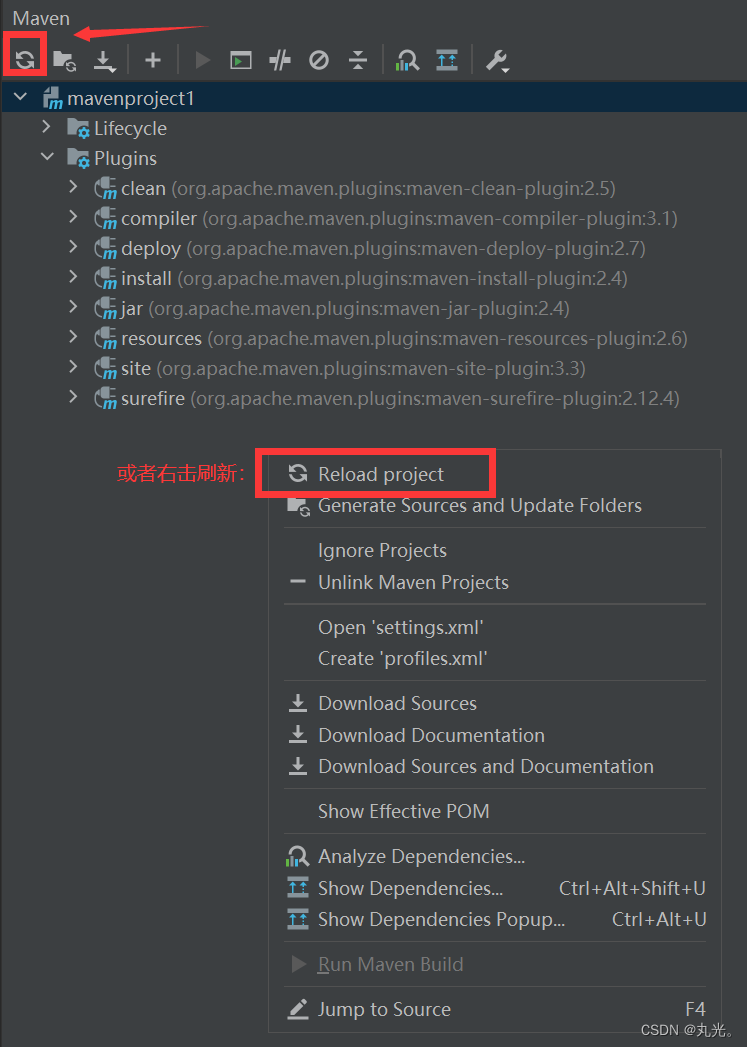Viewport: 747px width, 1047px height.
Task: Select the site plugin row
Action: (x=374, y=368)
